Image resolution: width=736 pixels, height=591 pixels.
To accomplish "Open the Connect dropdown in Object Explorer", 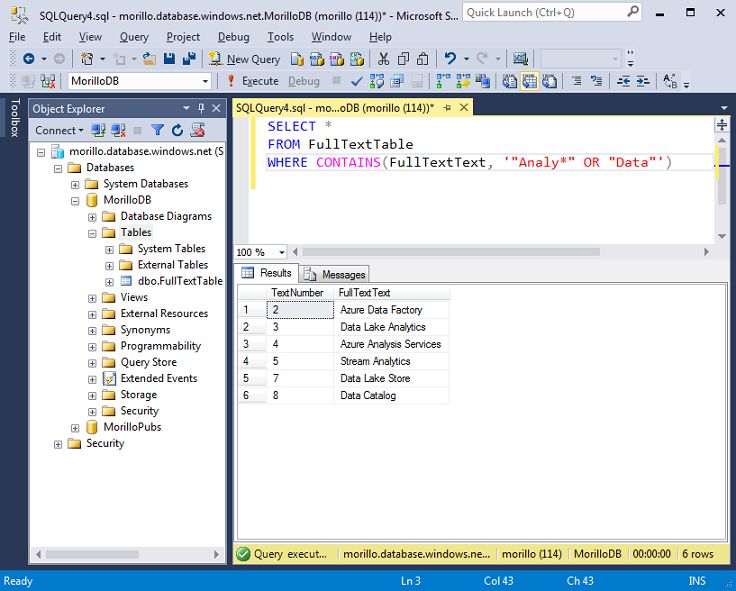I will click(x=59, y=130).
